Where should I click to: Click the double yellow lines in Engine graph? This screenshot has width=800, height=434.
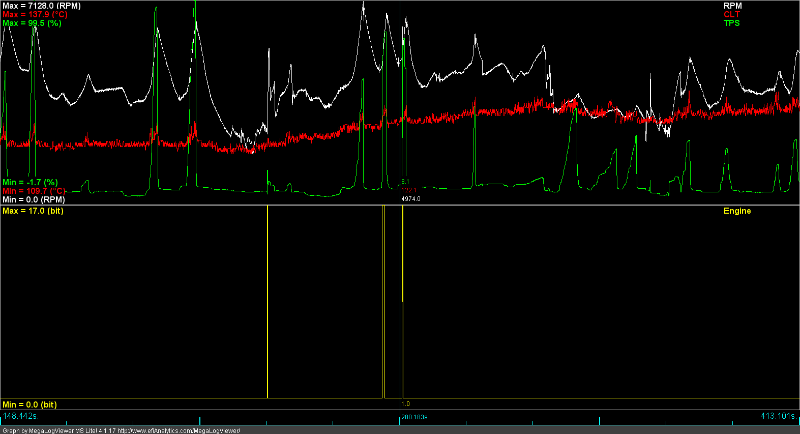[x=383, y=300]
